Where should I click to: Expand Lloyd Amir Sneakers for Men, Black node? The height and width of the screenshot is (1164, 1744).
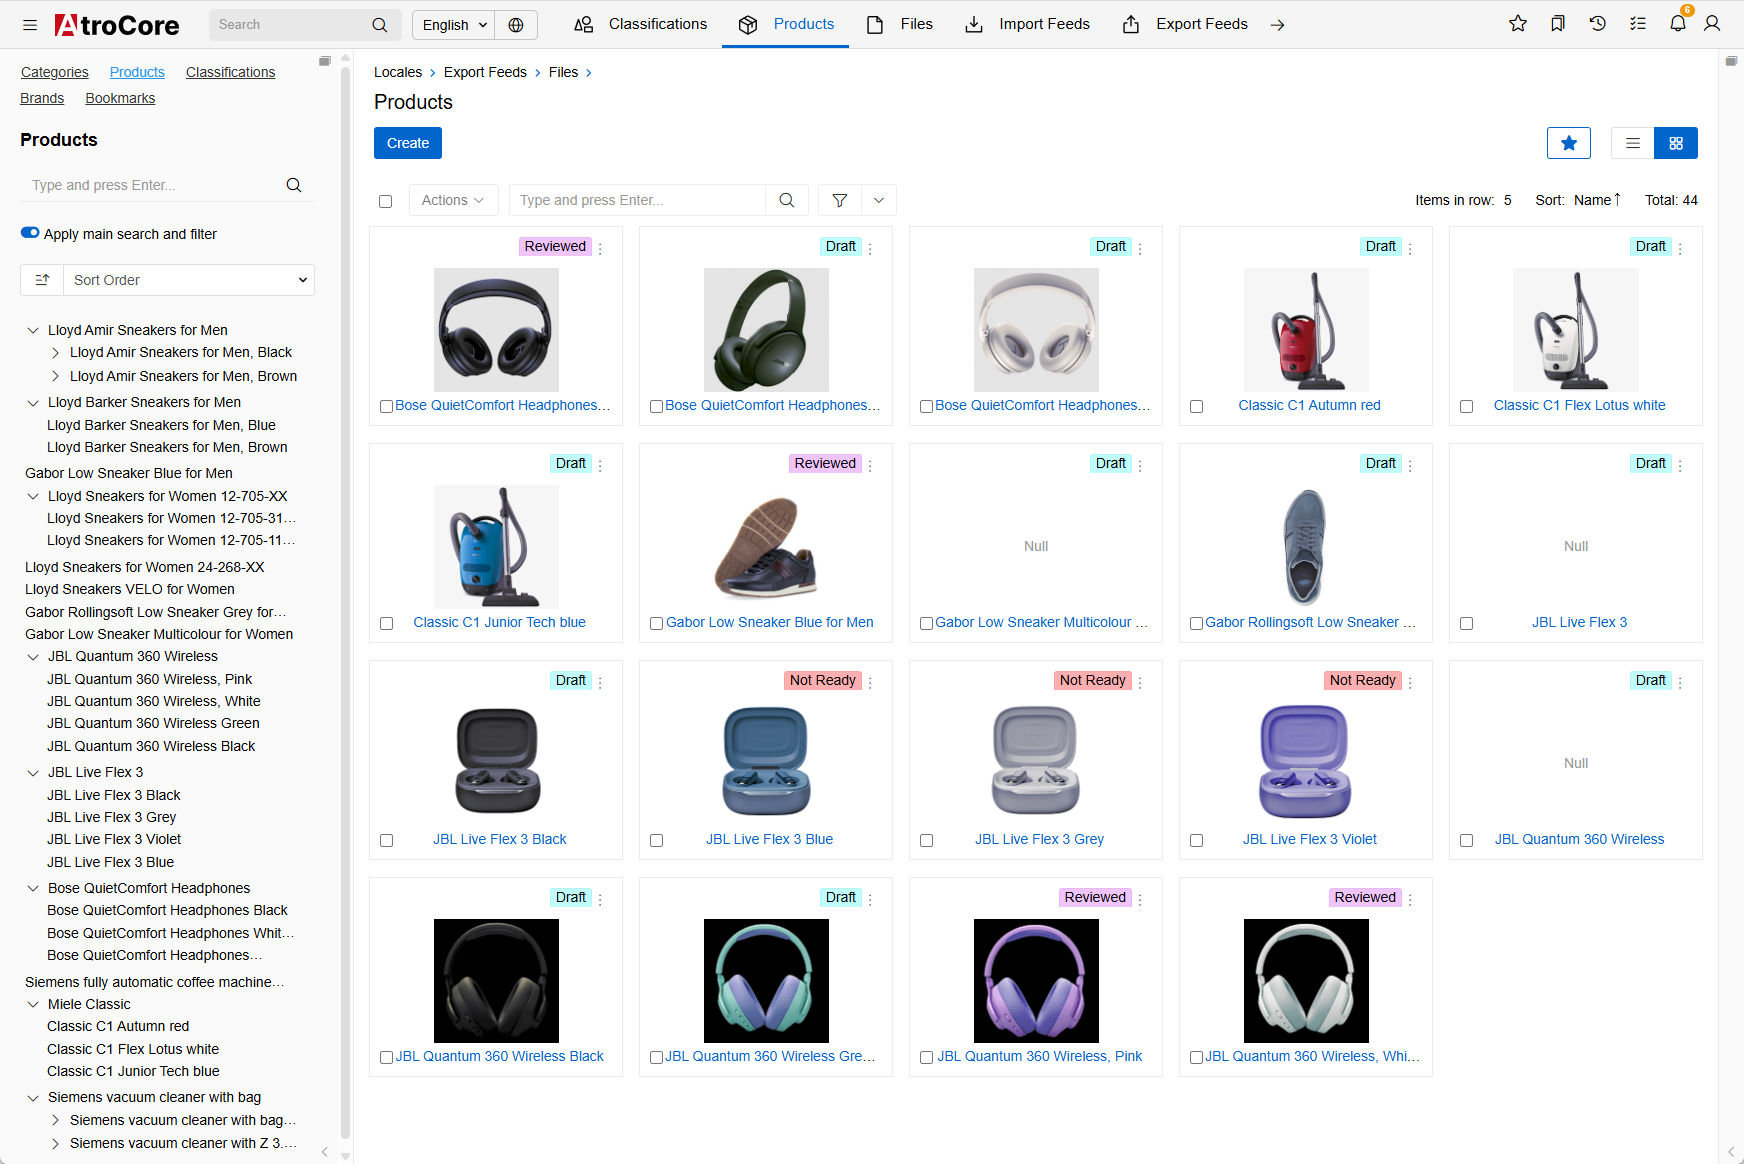[x=55, y=352]
